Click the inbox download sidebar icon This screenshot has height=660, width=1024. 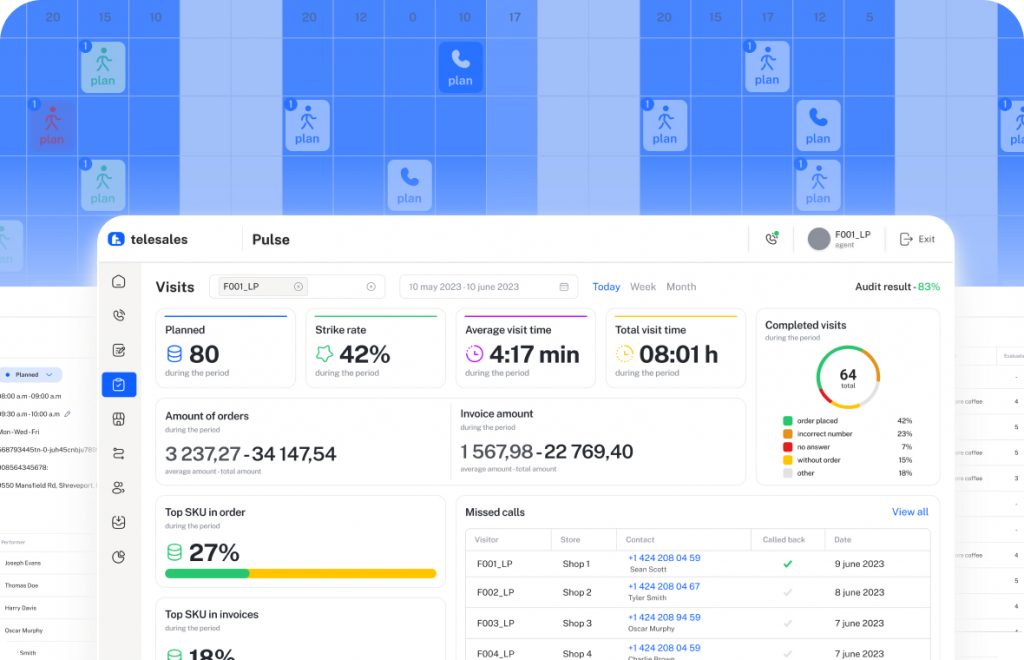click(119, 522)
